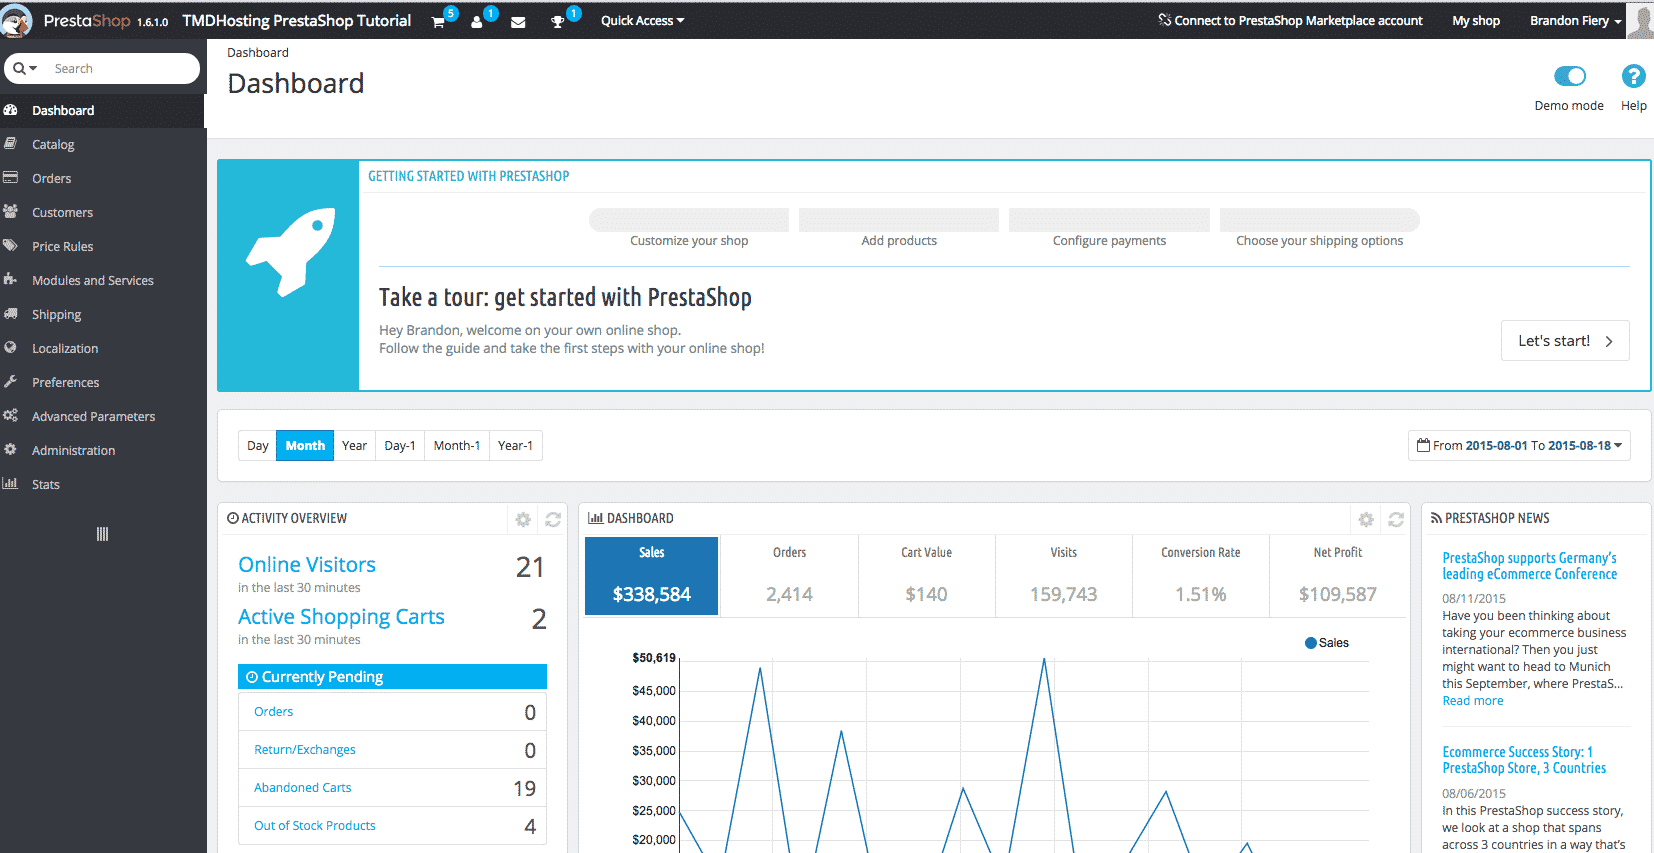Screen dimensions: 1654x853
Task: Click the Stats bar chart icon
Action: [10, 484]
